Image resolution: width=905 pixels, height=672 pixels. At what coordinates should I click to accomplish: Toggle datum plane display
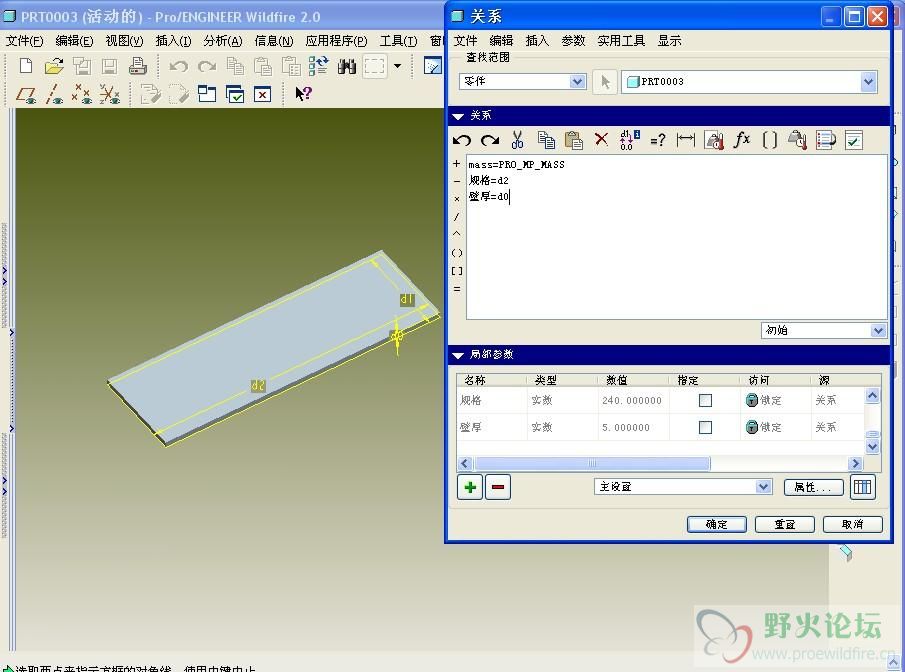click(x=27, y=94)
